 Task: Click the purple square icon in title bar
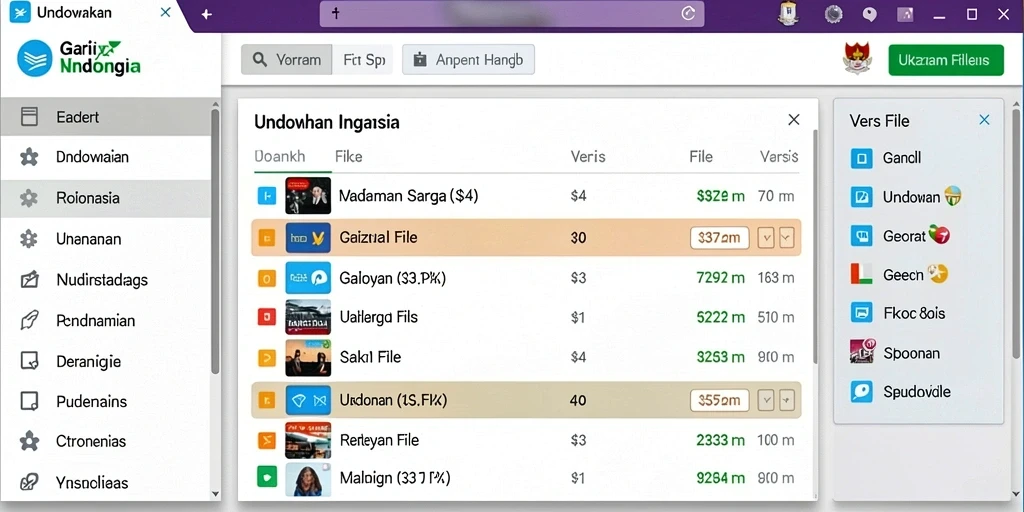[x=905, y=14]
